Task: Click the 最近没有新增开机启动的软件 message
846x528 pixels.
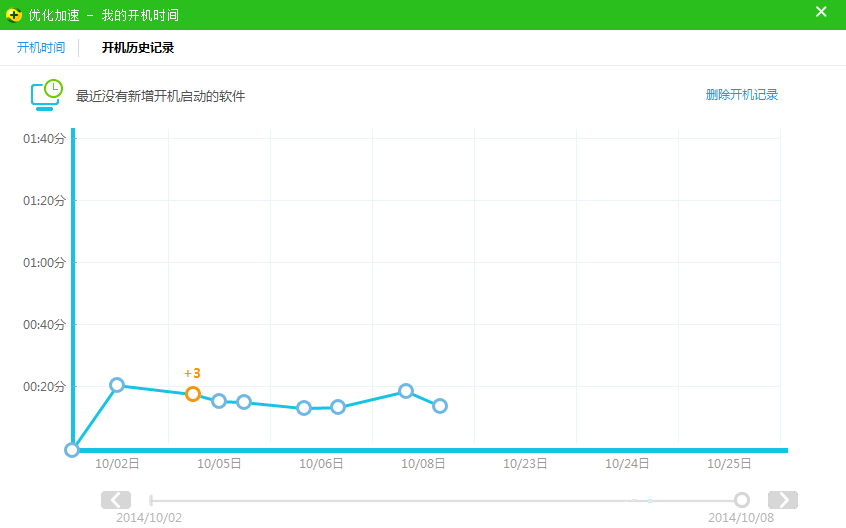Action: pos(161,96)
